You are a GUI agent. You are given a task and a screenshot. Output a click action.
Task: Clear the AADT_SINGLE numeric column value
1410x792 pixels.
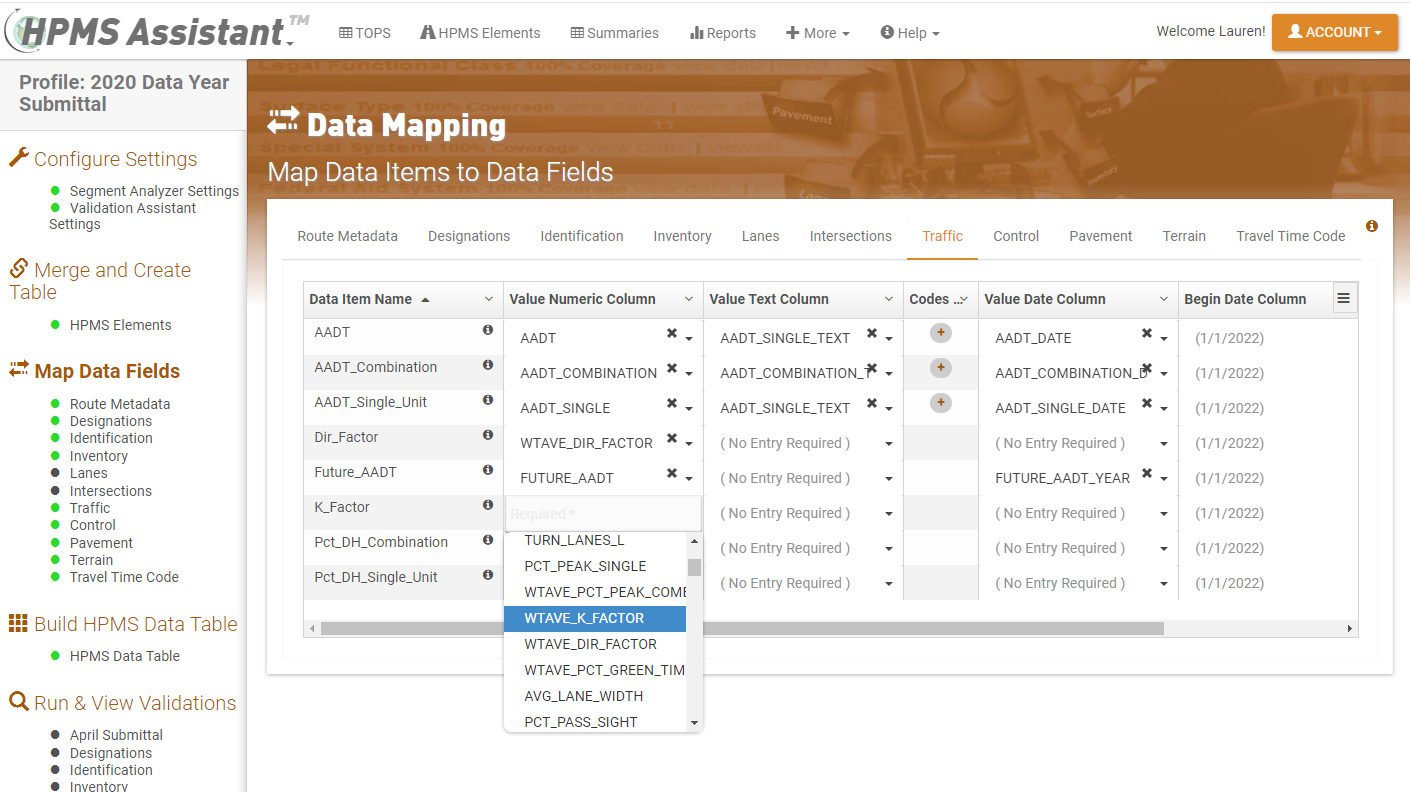coord(672,404)
